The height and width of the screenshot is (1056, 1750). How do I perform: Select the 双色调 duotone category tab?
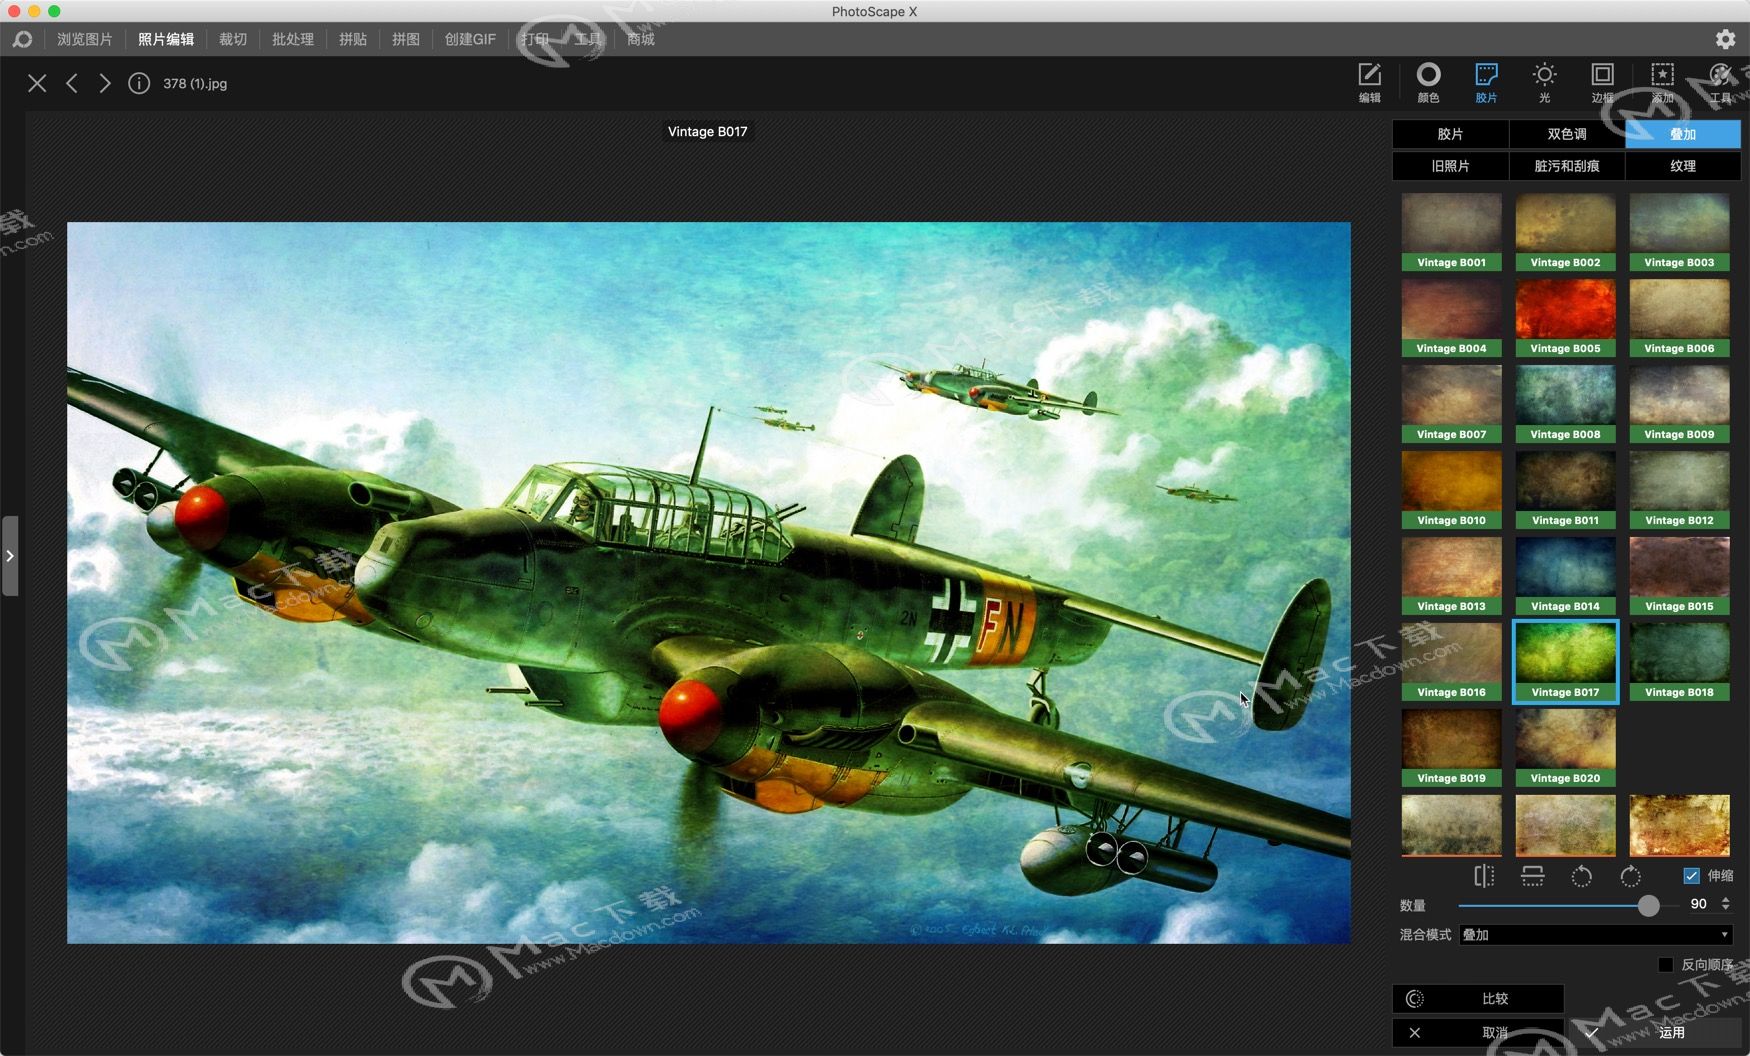click(1567, 134)
